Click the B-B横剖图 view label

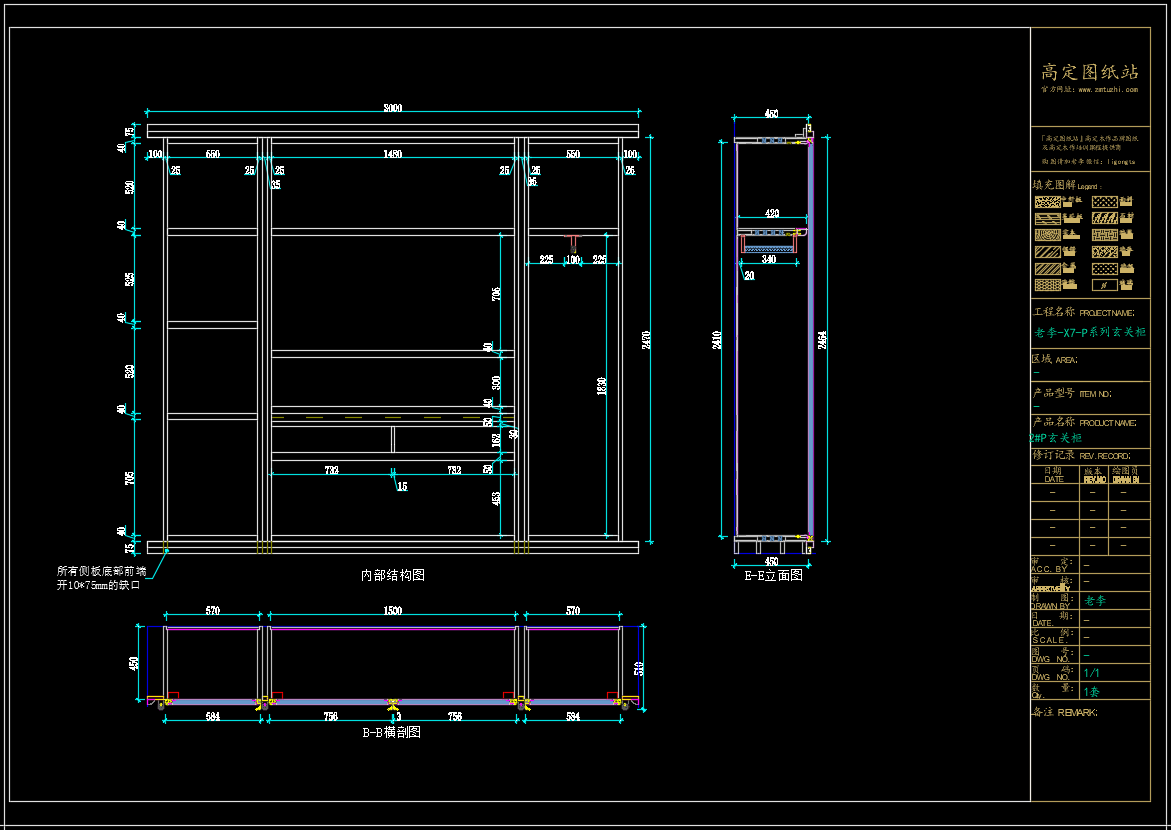[x=391, y=732]
